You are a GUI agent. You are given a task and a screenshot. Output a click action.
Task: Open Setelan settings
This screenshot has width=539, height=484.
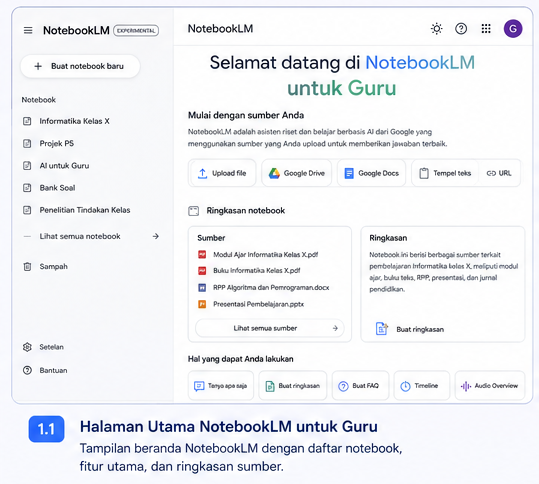point(52,347)
